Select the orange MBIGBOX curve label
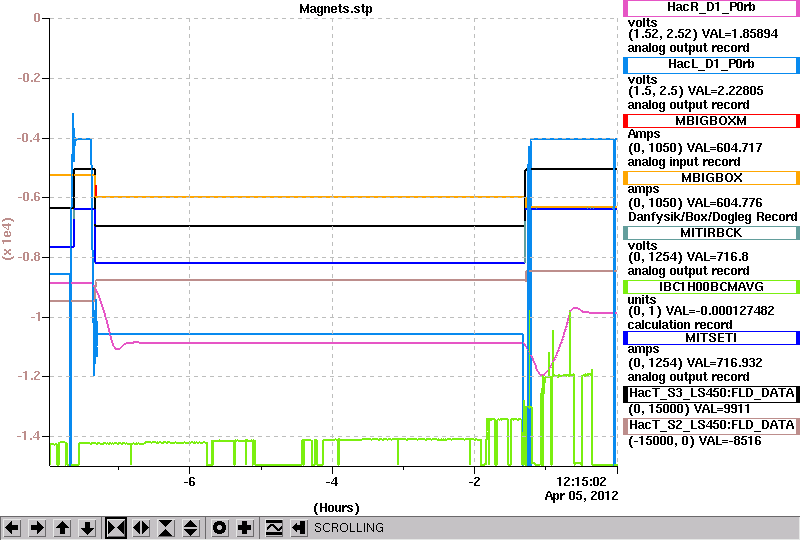Image resolution: width=800 pixels, height=540 pixels. [711, 178]
